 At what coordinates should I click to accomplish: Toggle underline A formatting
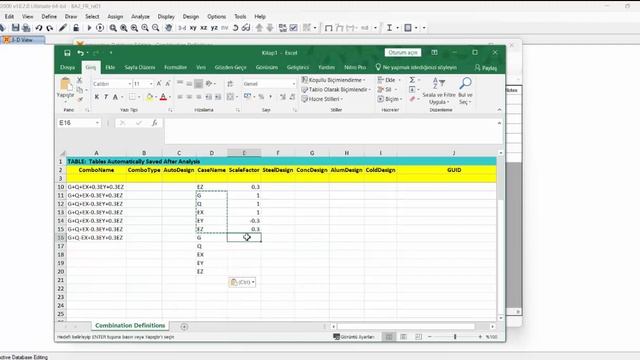coord(116,97)
